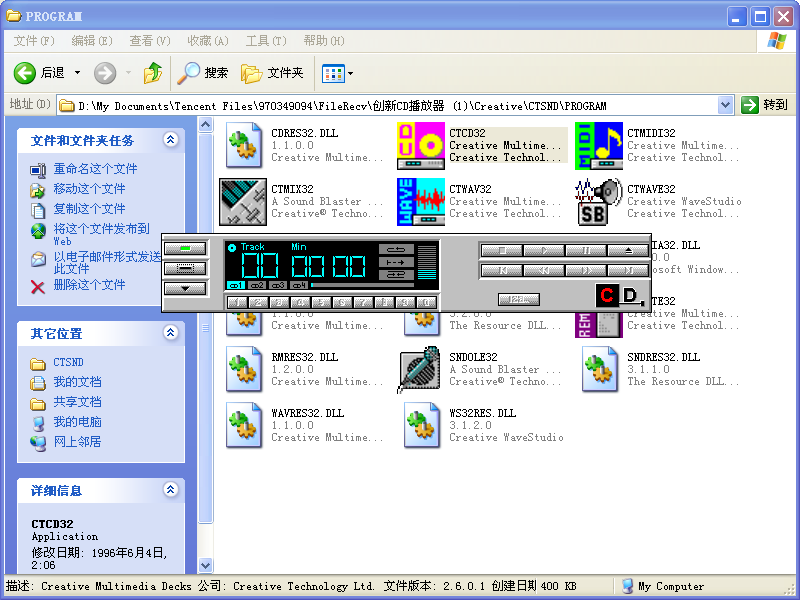Screen dimensions: 800x600
Task: Select the CTWAVE32 WaveStudio icon
Action: [599, 202]
